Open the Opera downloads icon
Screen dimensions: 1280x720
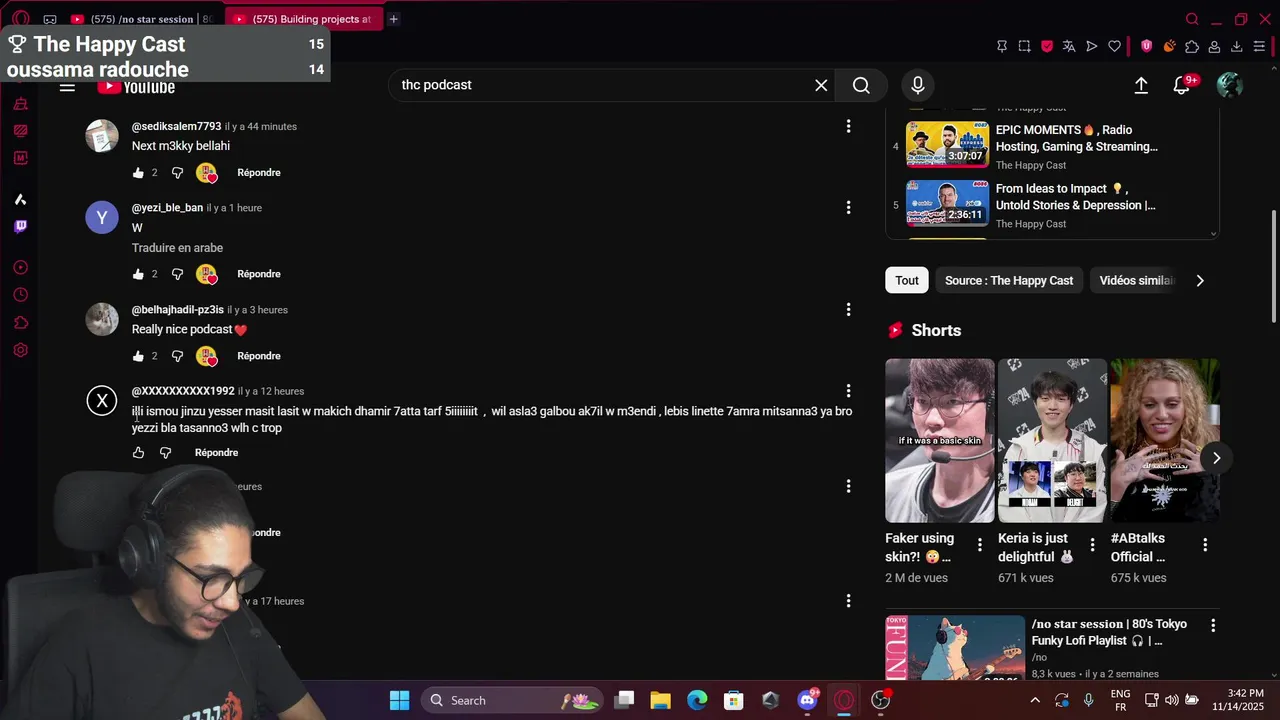1237,47
